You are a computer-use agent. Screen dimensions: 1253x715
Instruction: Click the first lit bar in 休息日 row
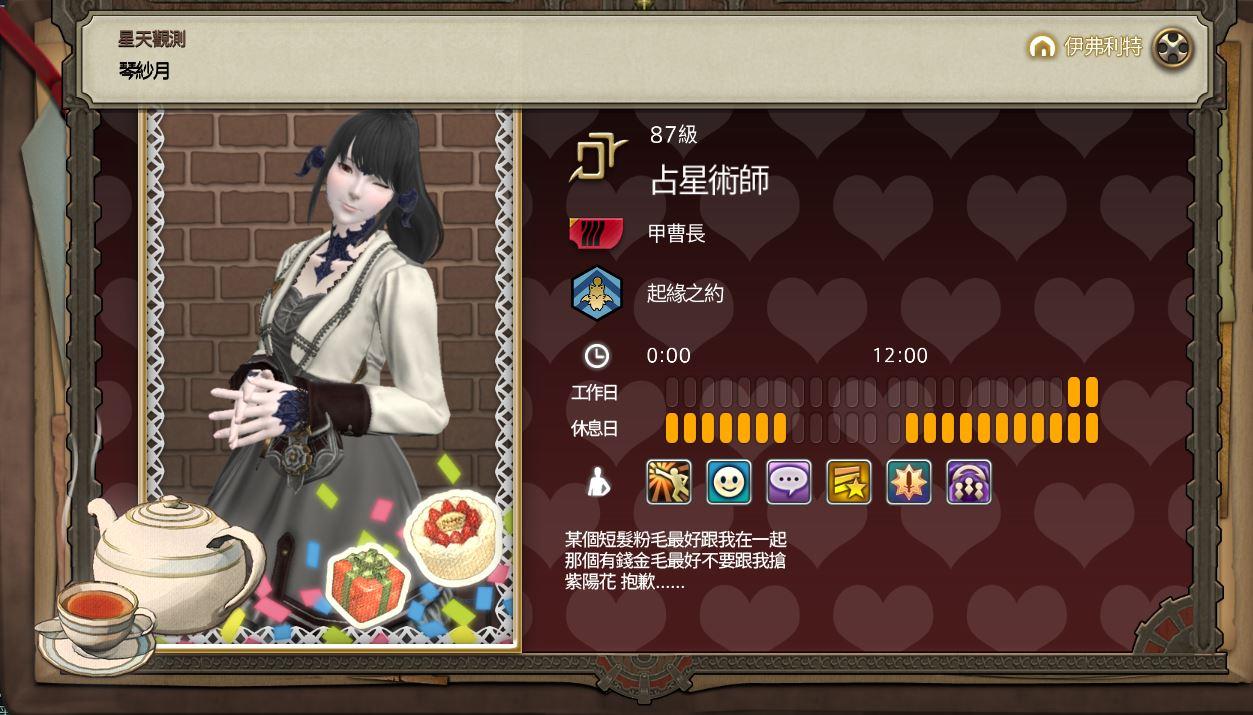click(672, 428)
